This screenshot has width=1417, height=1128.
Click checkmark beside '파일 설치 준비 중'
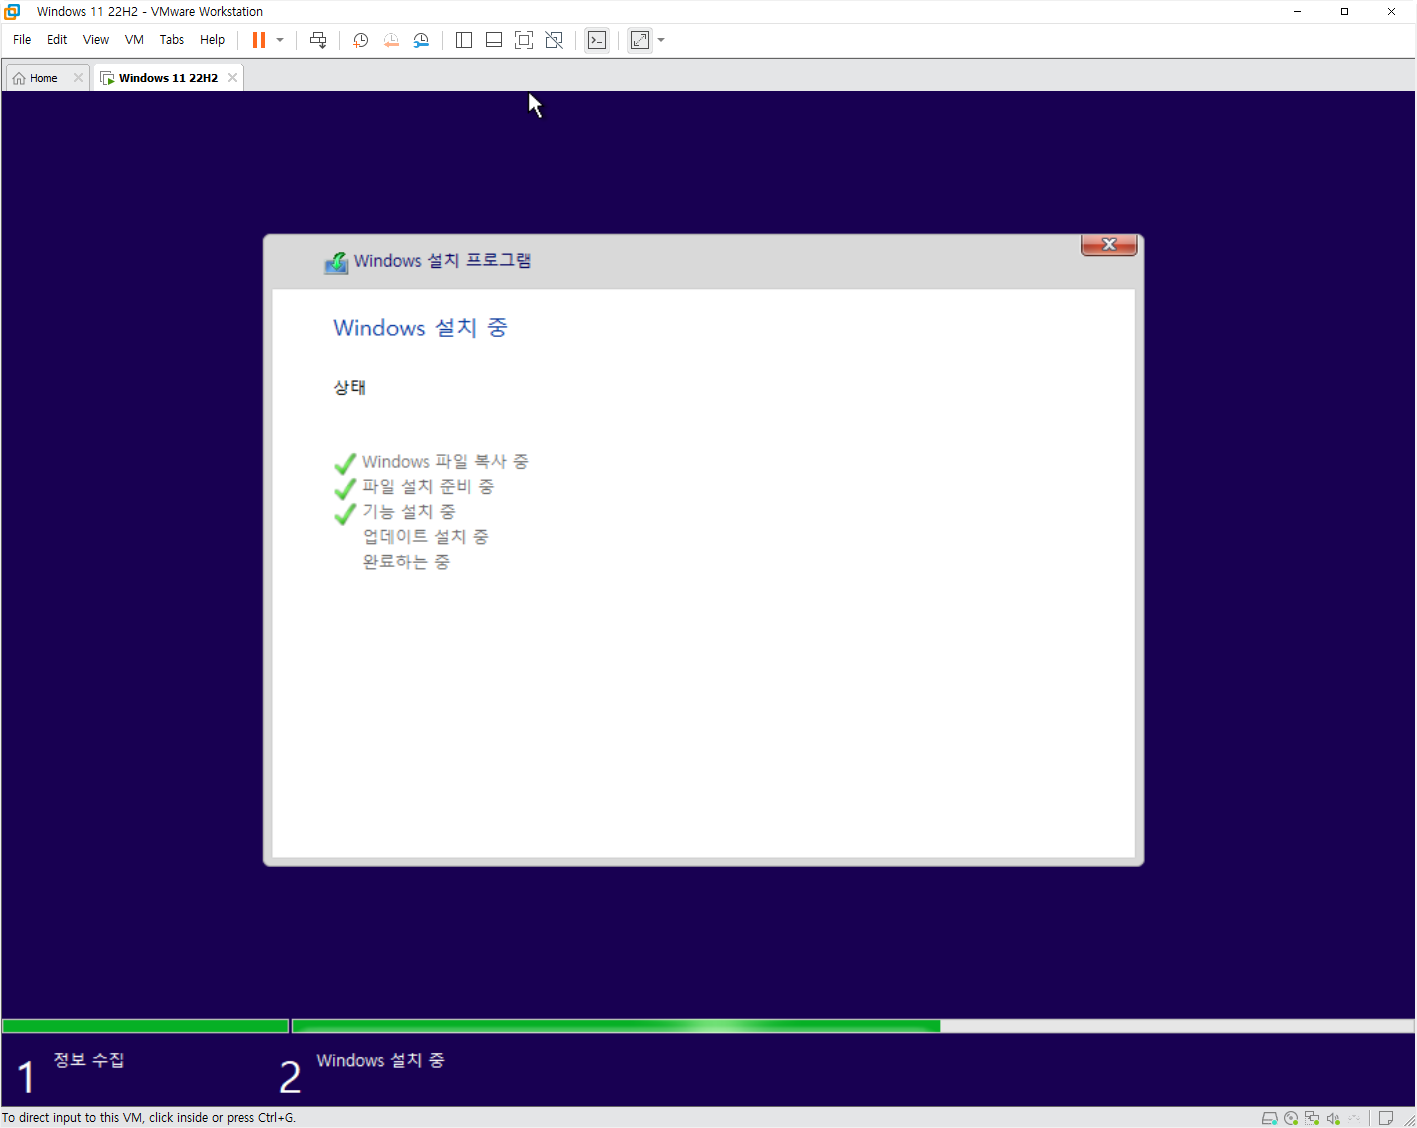(x=345, y=489)
